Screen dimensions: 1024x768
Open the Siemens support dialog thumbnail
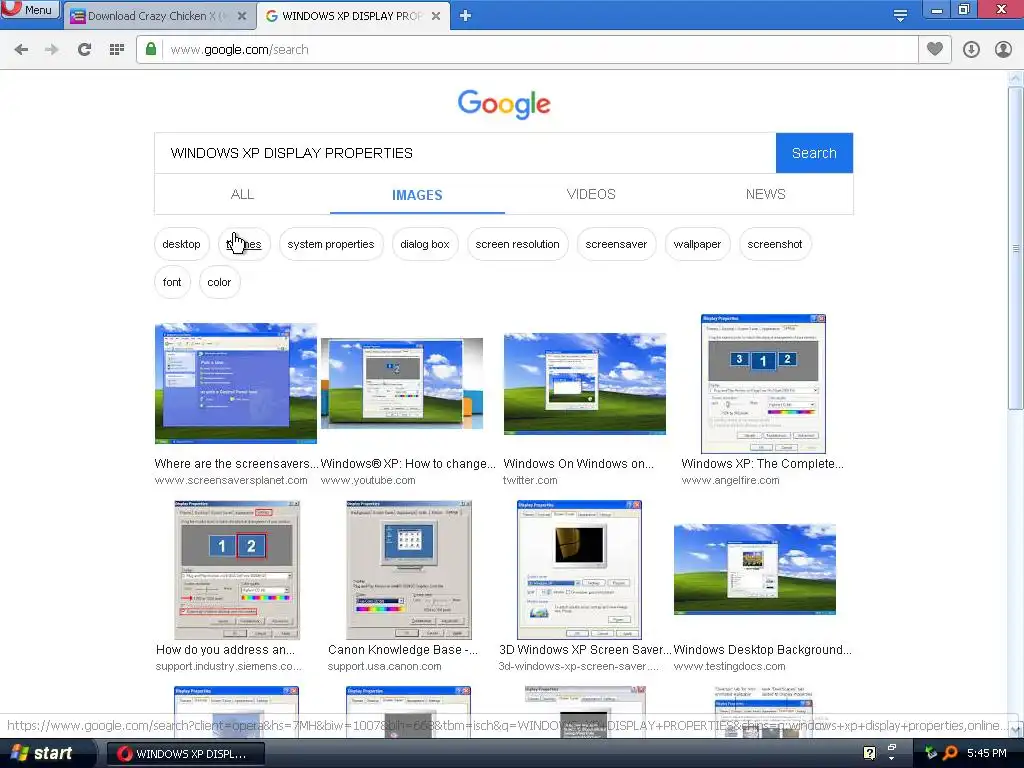point(237,570)
